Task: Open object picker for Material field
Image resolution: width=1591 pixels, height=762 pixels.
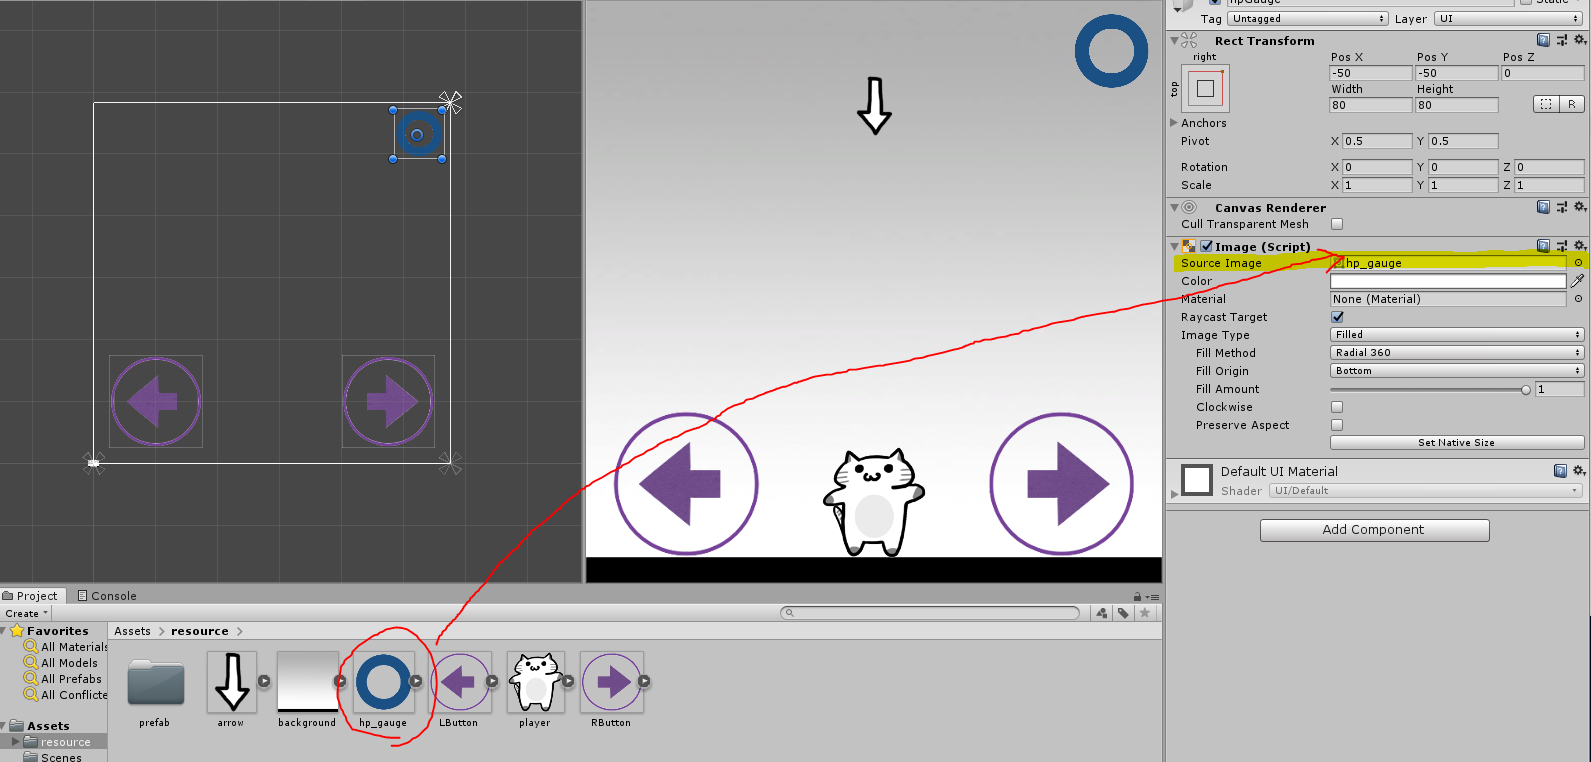Action: [x=1578, y=299]
